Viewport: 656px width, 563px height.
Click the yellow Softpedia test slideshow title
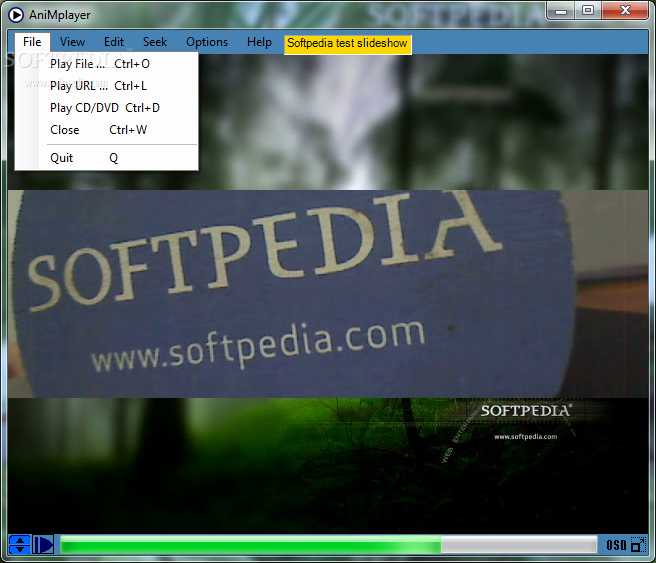pyautogui.click(x=348, y=44)
